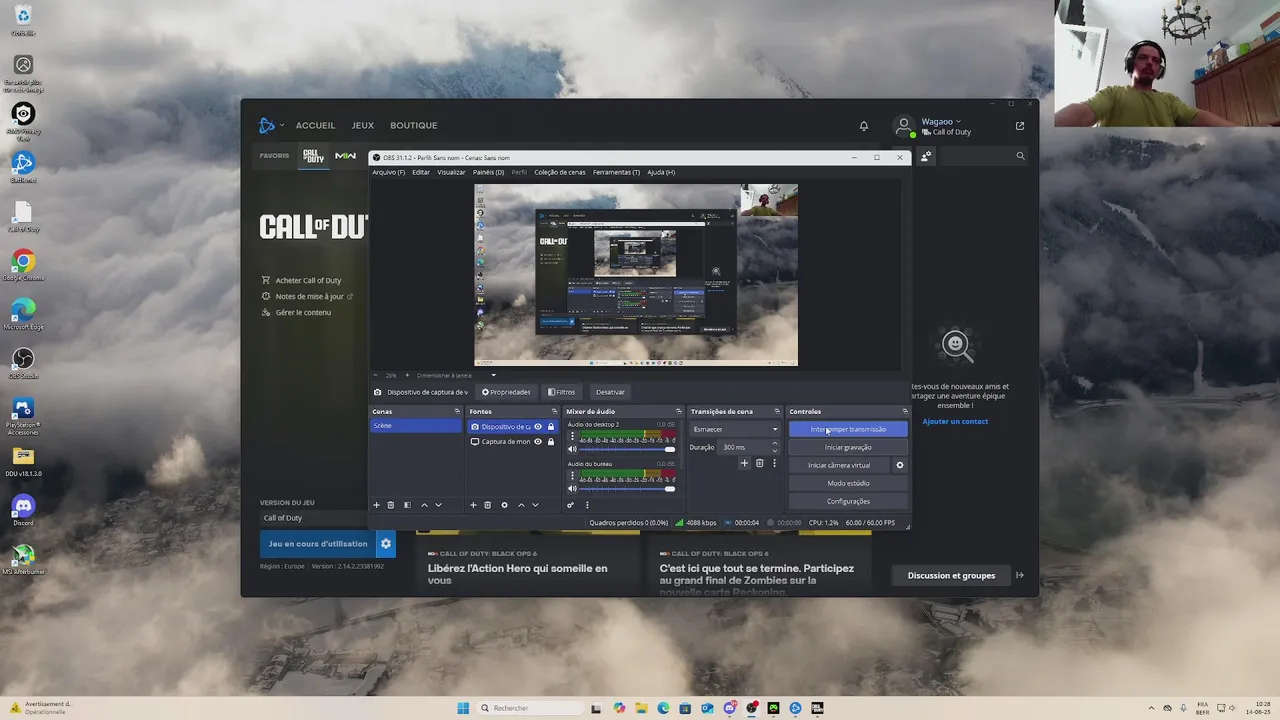Move source down using the Fontes down arrow
The width and height of the screenshot is (1280, 720).
click(x=535, y=505)
